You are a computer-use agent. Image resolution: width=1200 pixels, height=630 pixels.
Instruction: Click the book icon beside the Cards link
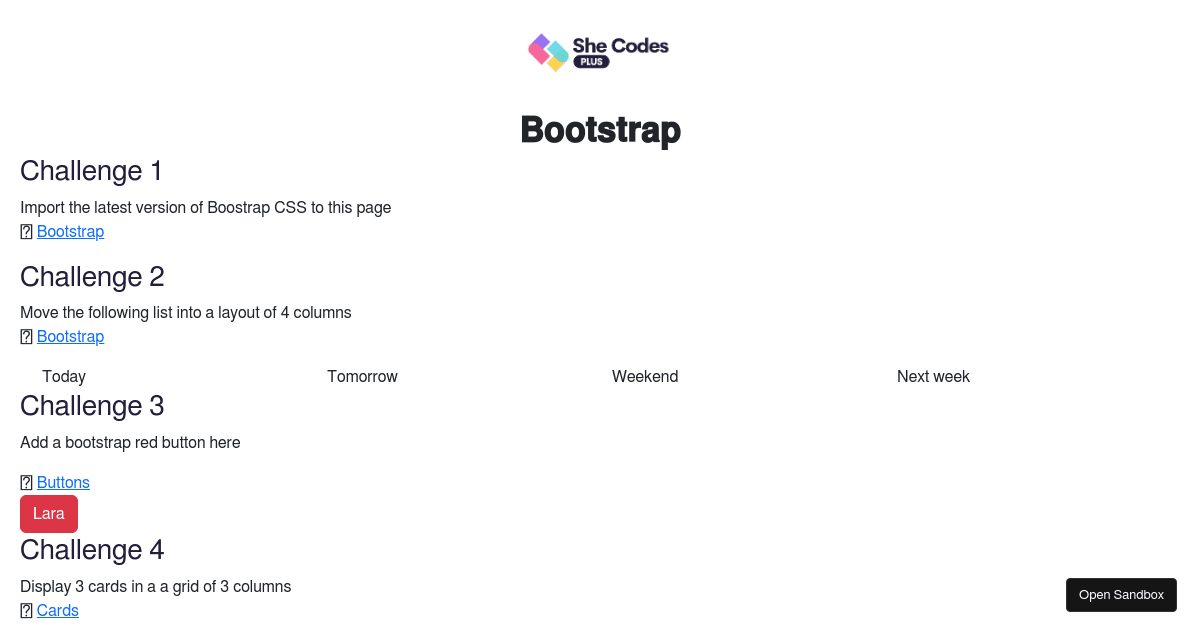[x=26, y=610]
